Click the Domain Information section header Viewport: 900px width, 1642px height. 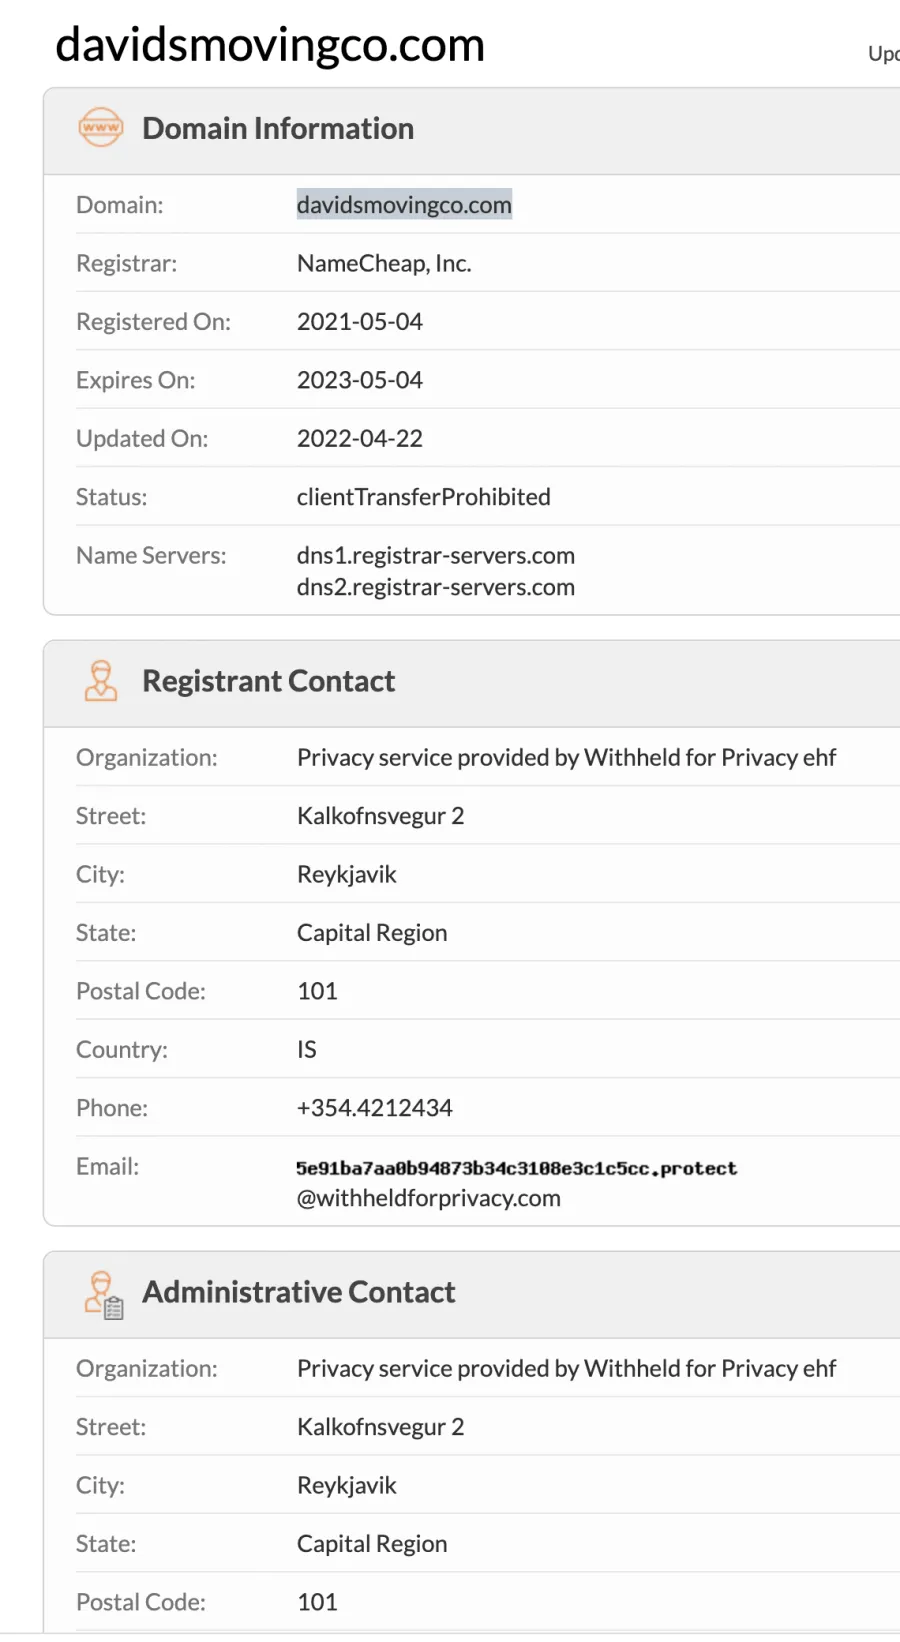click(278, 128)
